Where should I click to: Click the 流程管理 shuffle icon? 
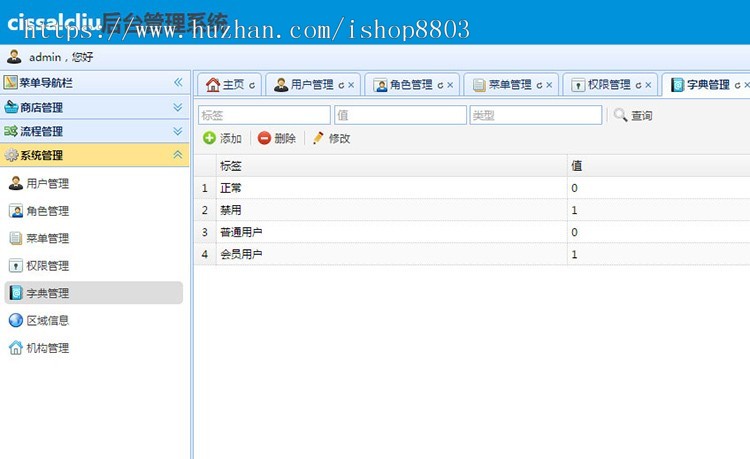click(11, 131)
